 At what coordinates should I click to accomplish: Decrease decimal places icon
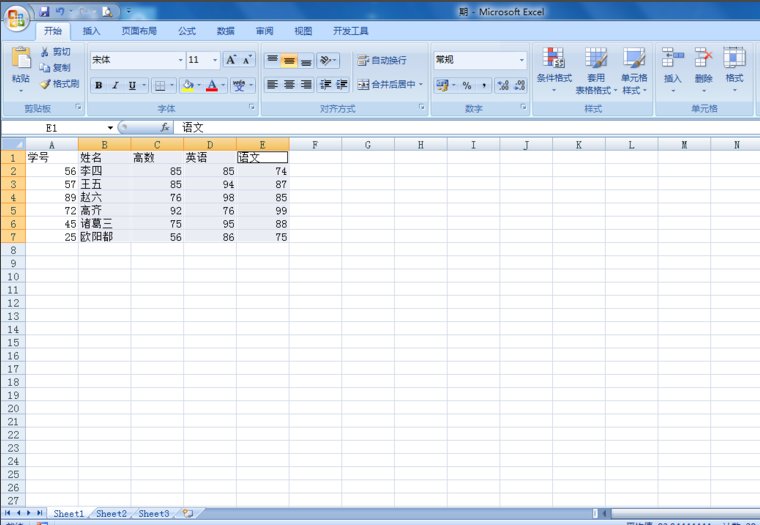[x=520, y=86]
